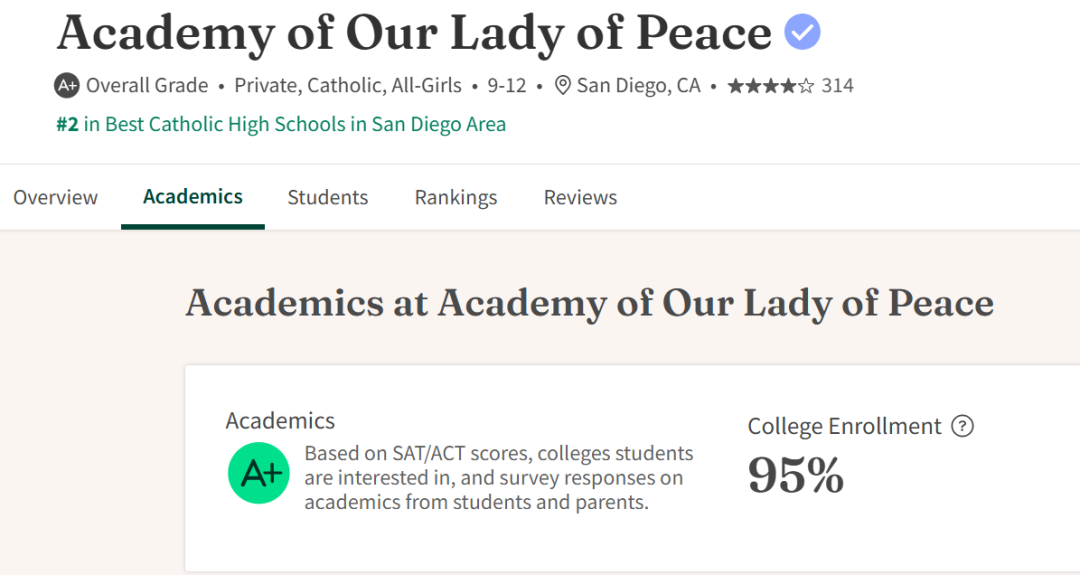Click the 314 reviews count
This screenshot has width=1080, height=575.
coord(838,86)
